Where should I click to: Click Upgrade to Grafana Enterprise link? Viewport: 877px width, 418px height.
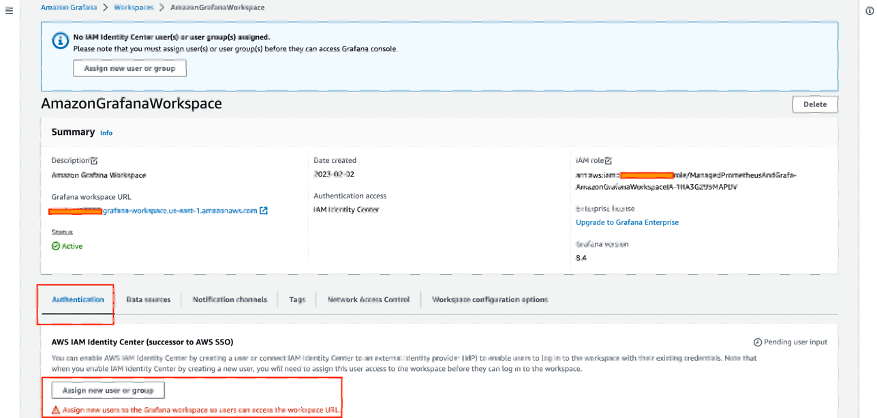tap(627, 222)
